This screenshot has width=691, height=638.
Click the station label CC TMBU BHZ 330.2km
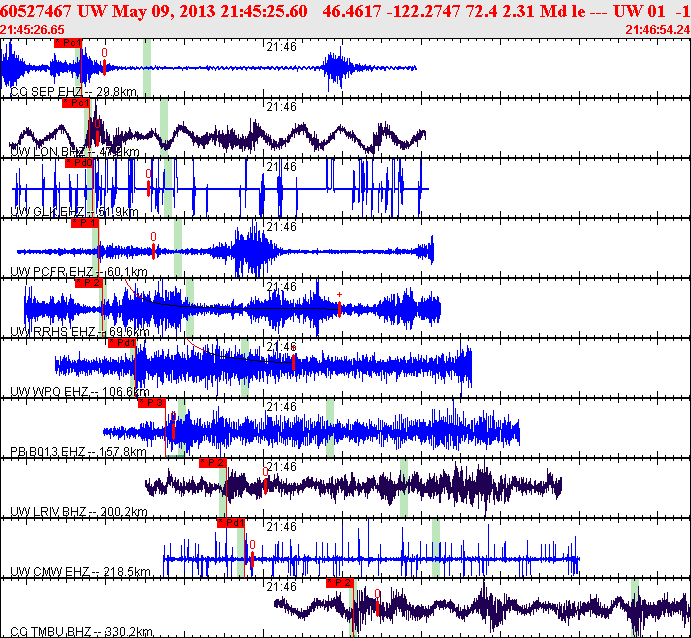coord(81,632)
